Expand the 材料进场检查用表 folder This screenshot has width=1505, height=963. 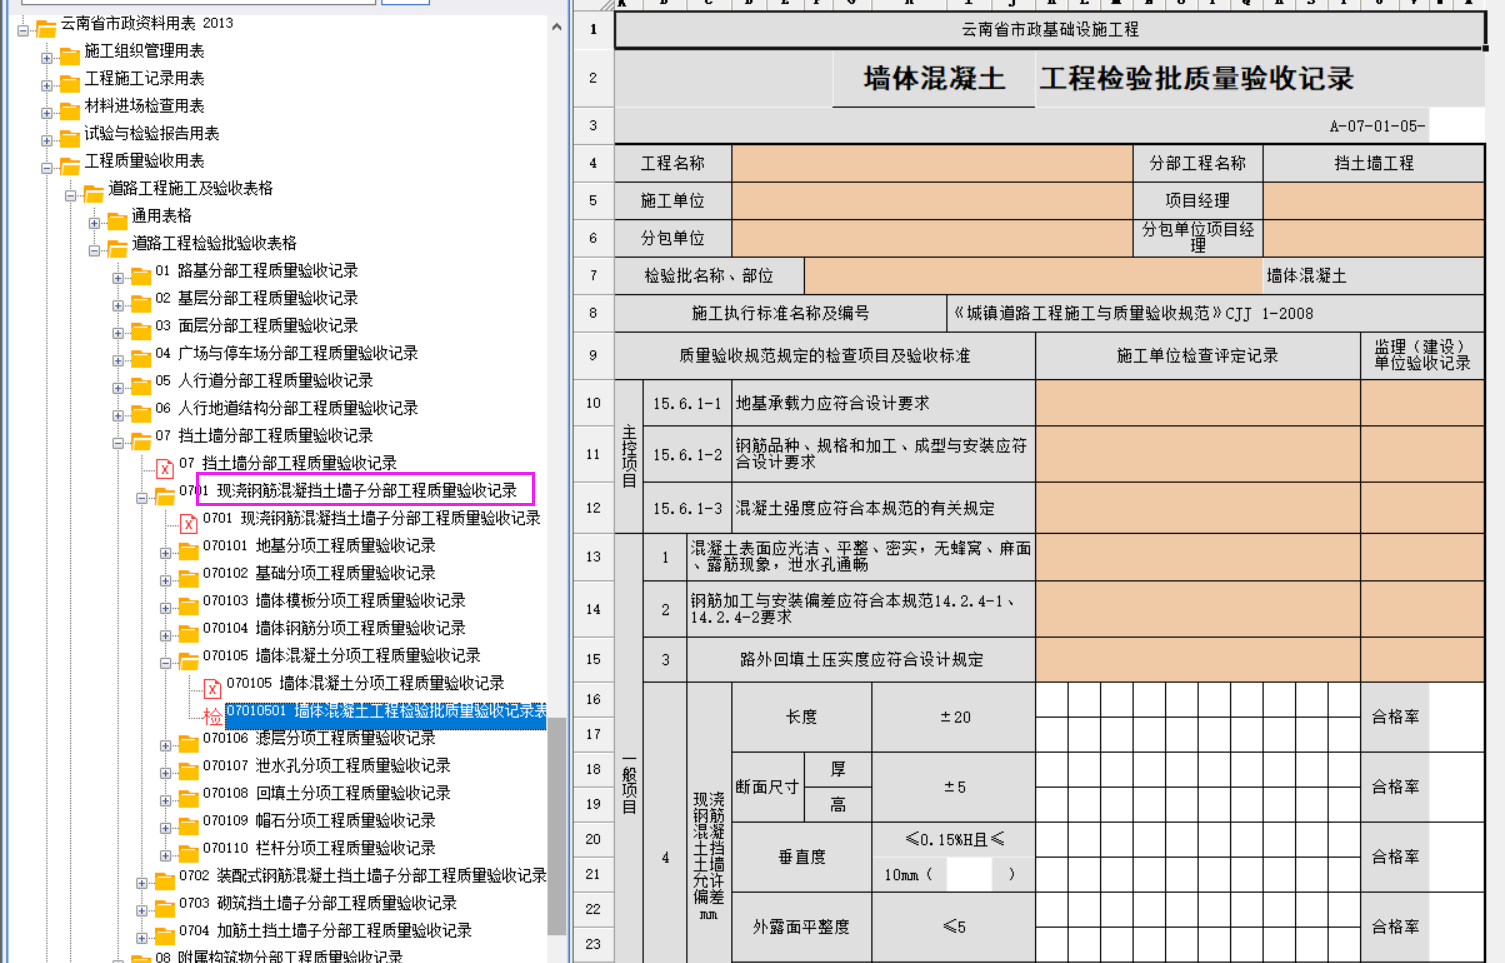[x=46, y=113]
